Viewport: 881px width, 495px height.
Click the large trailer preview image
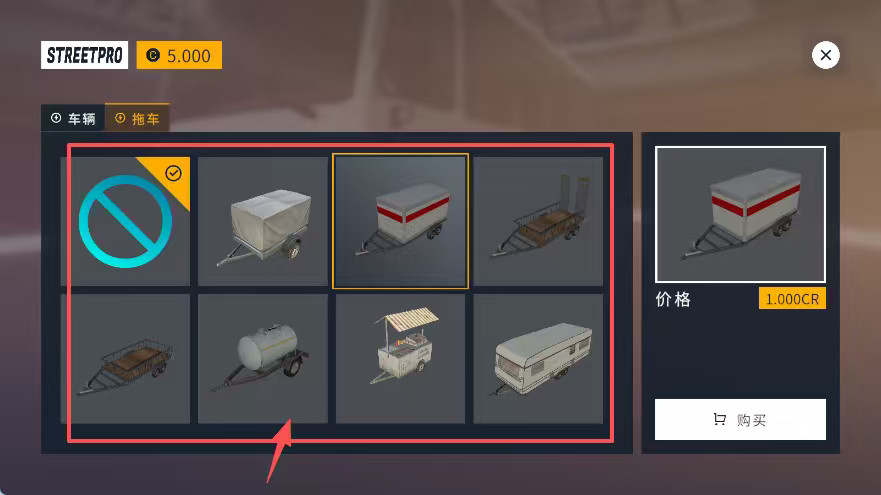coord(740,214)
